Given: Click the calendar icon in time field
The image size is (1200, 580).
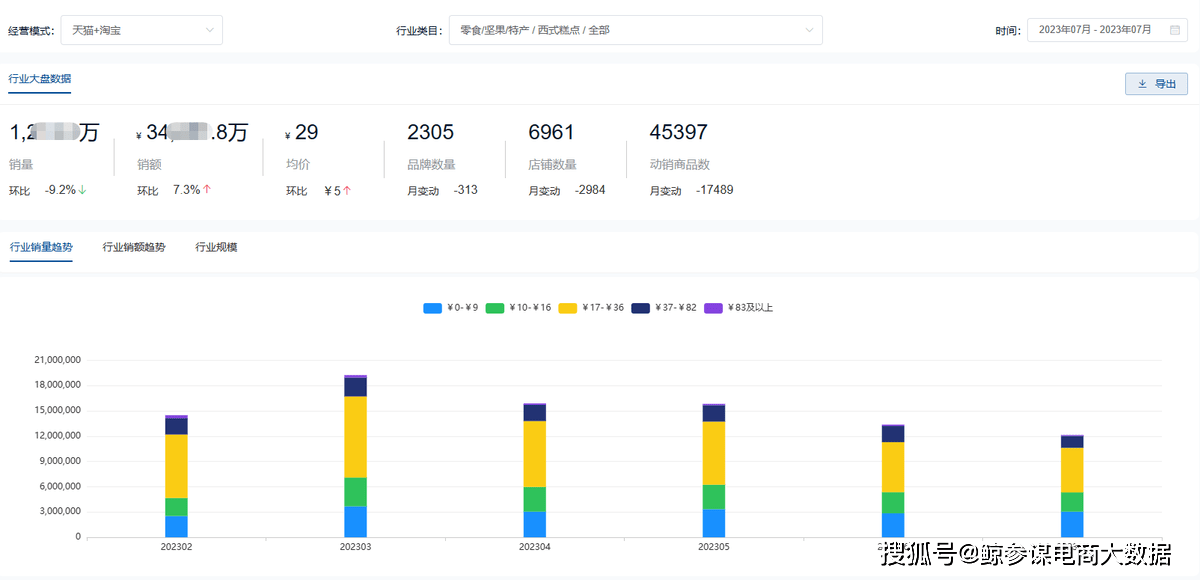Looking at the screenshot, I should coord(1175,30).
